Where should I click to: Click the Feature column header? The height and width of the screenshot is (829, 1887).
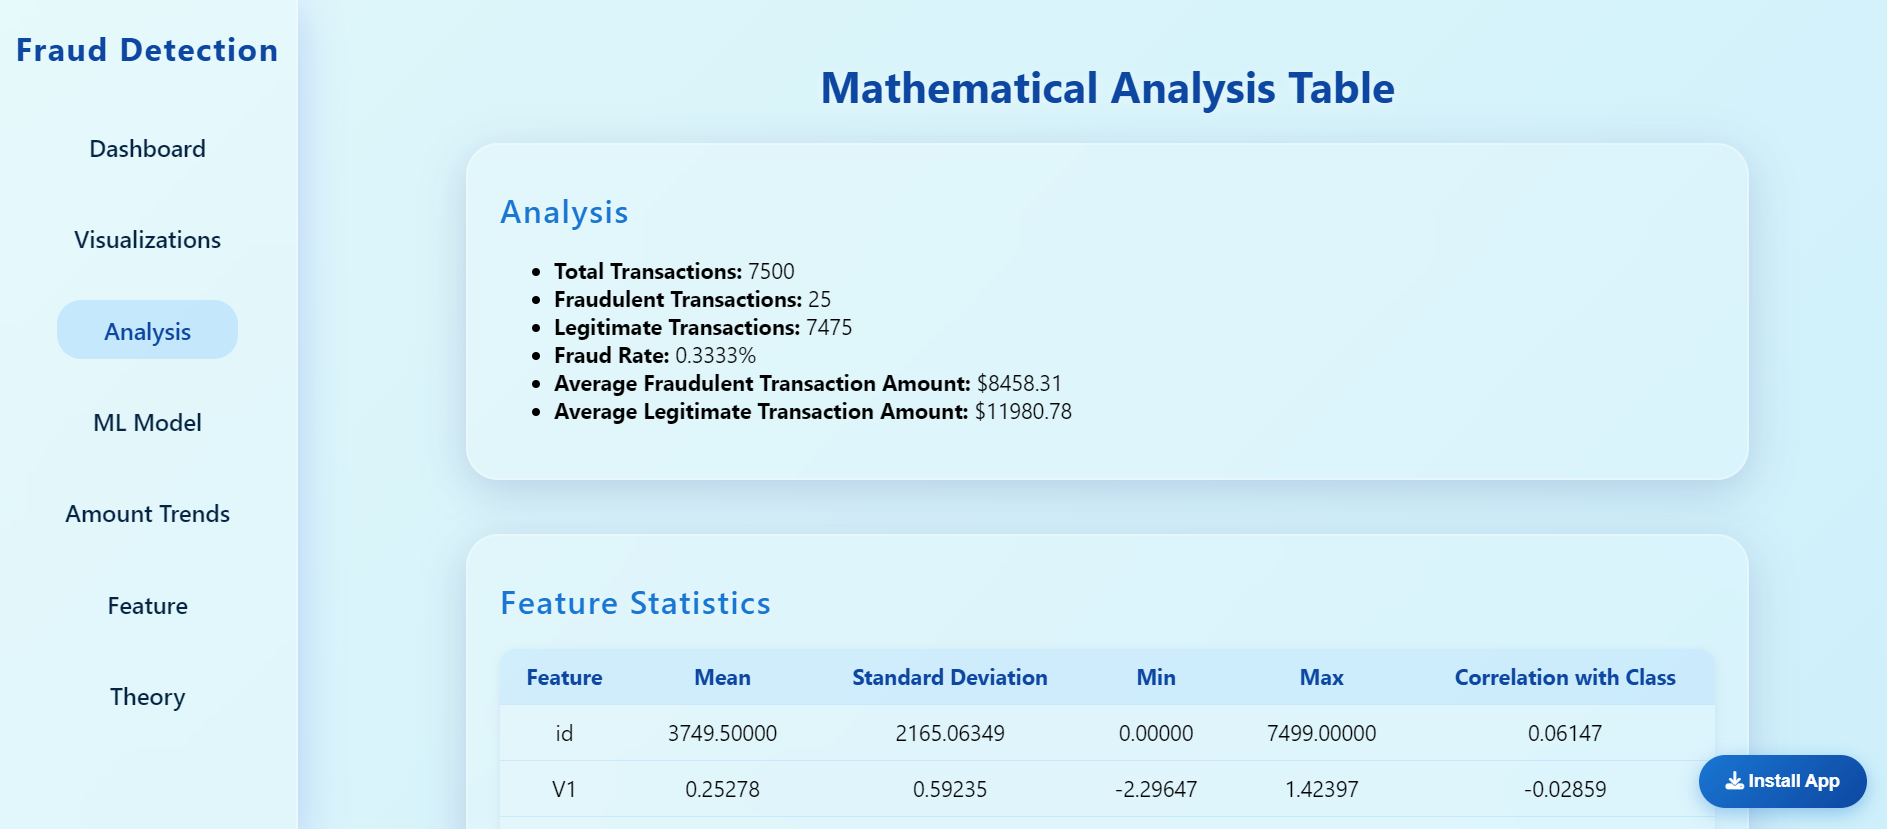pyautogui.click(x=564, y=677)
